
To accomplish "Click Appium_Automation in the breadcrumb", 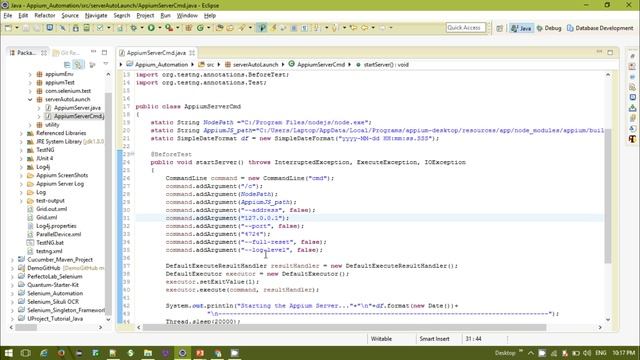I will click(161, 64).
